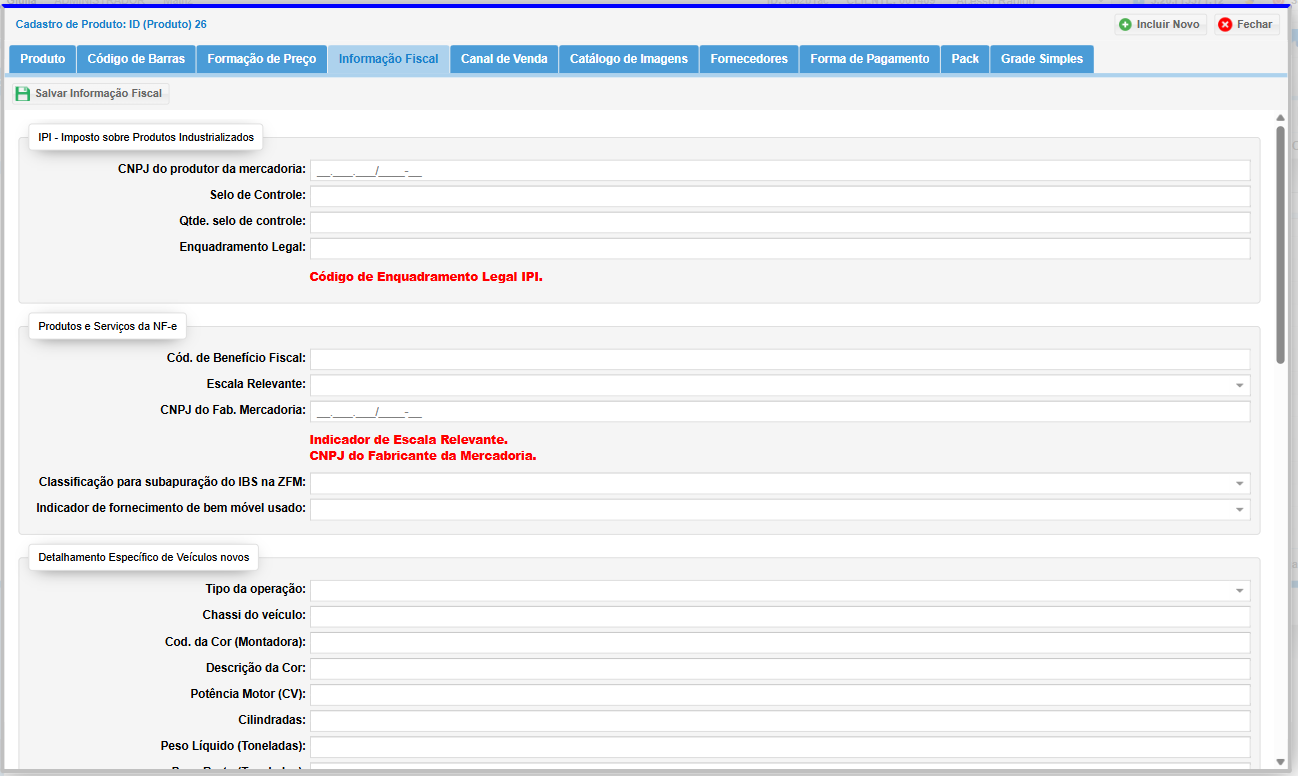Switch to the Grade Simples tab
This screenshot has height=776, width=1298.
point(1041,59)
